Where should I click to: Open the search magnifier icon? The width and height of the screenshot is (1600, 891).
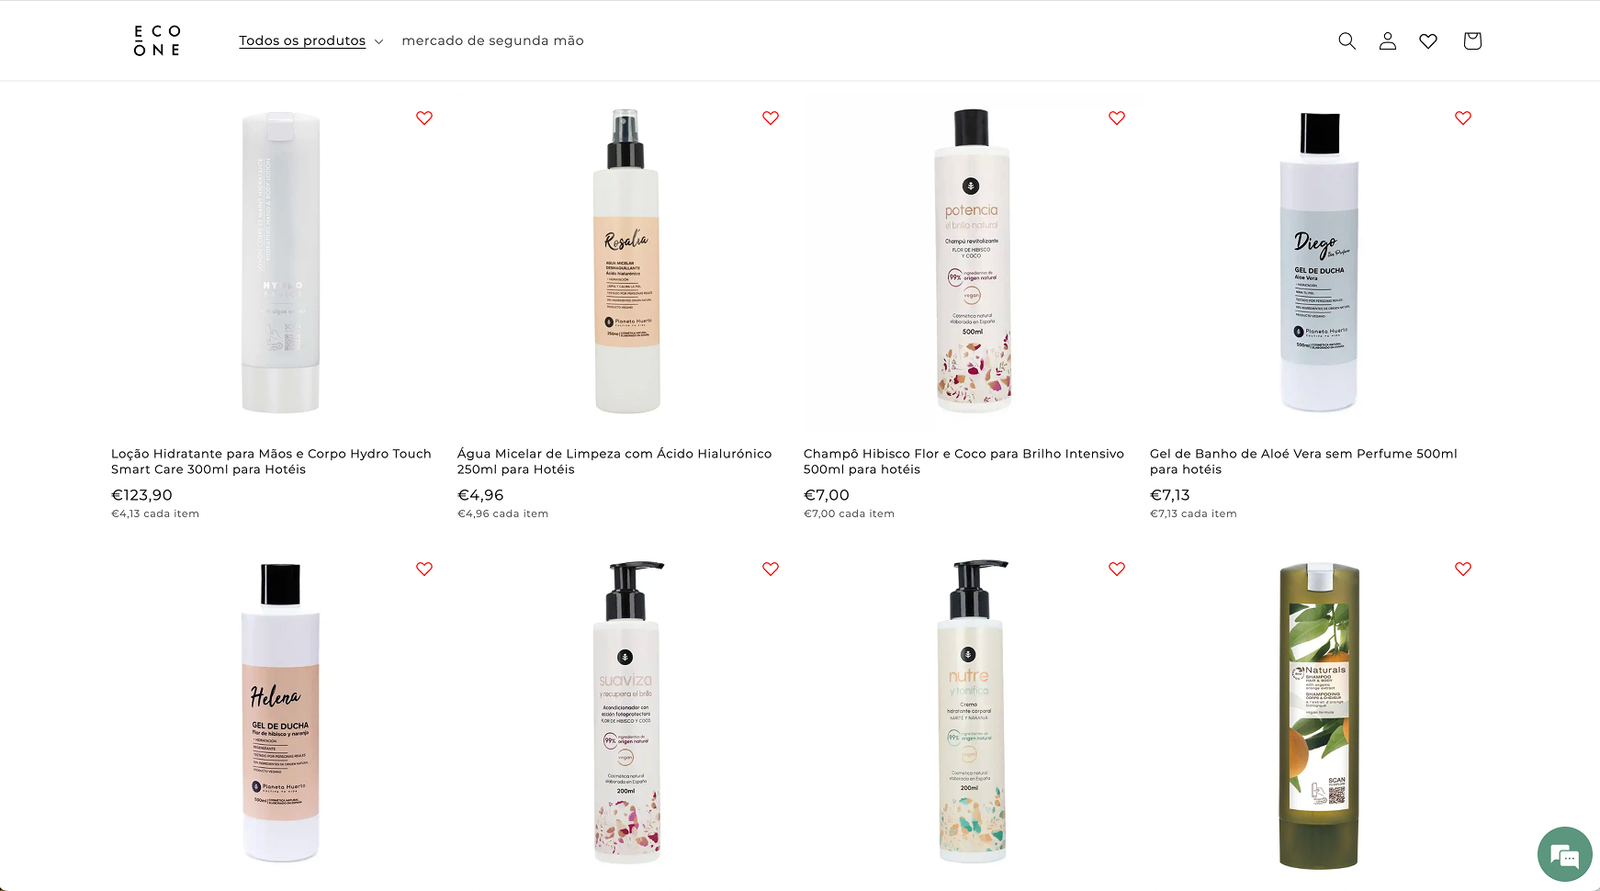tap(1347, 41)
